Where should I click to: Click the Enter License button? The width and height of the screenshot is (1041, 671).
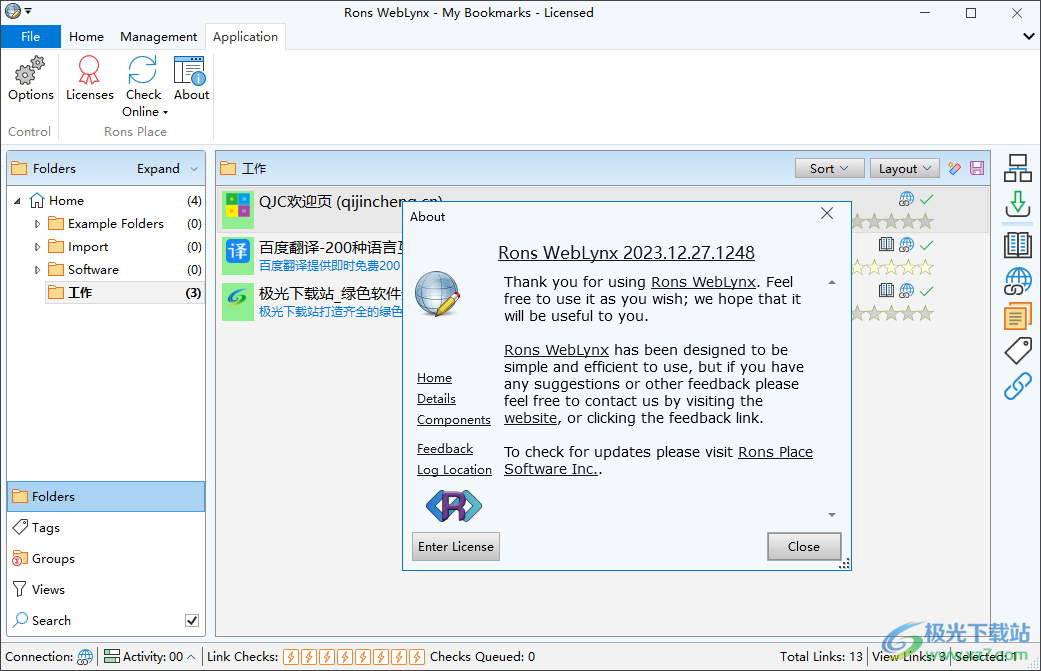455,547
